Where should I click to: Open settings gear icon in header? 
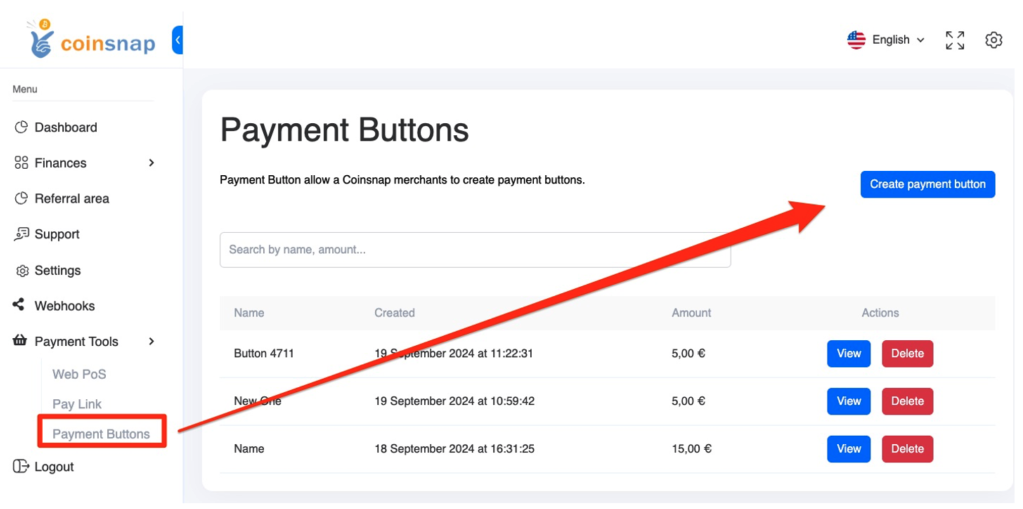pyautogui.click(x=993, y=40)
